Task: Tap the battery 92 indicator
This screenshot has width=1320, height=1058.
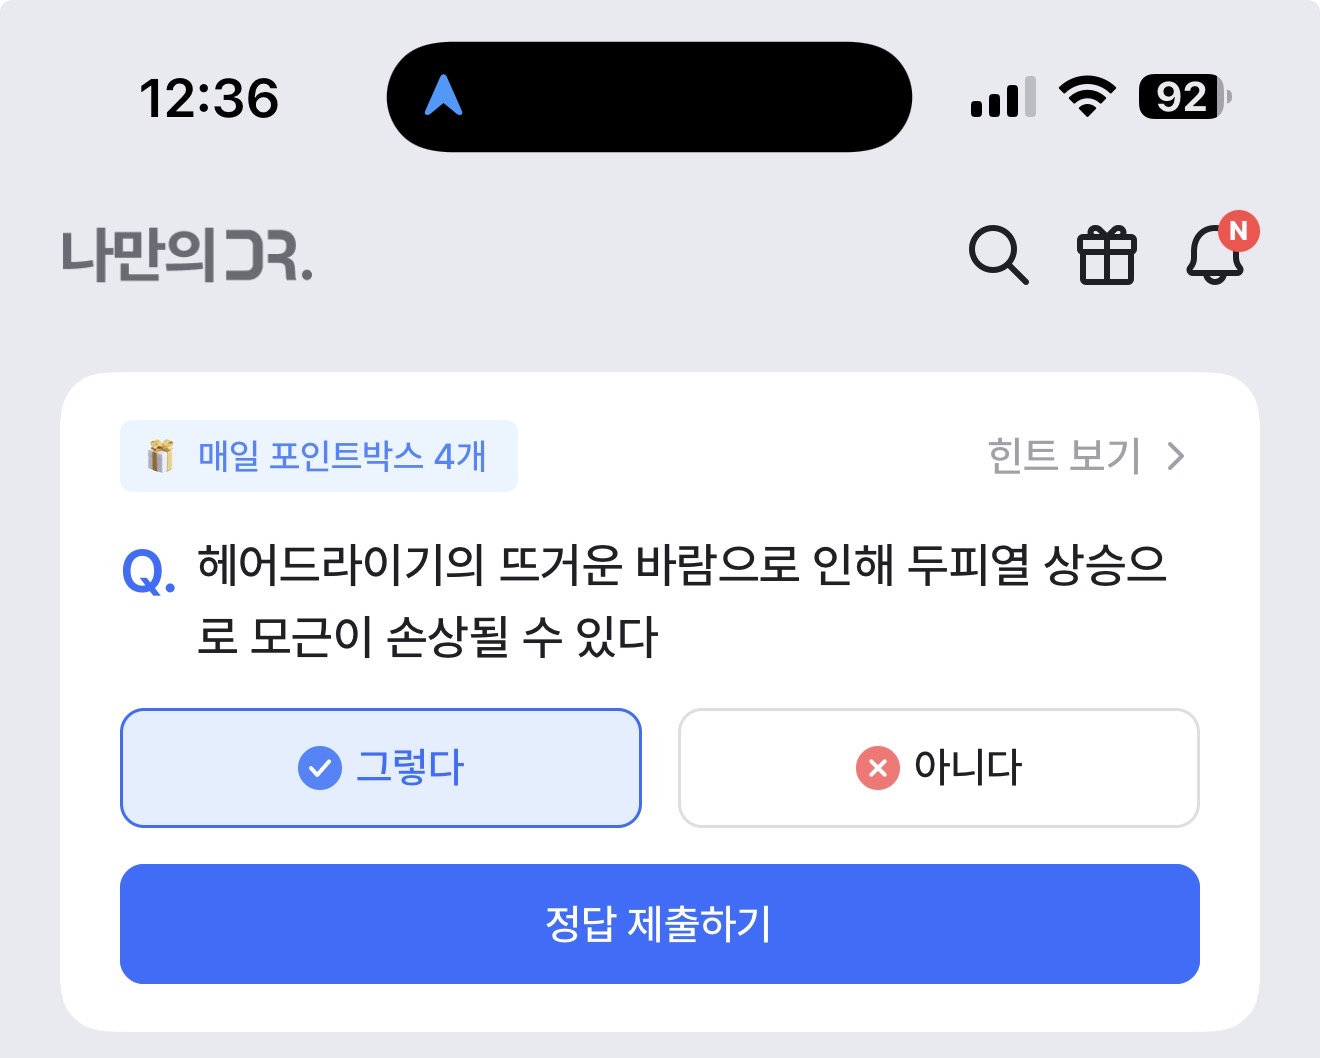Action: (x=1184, y=97)
